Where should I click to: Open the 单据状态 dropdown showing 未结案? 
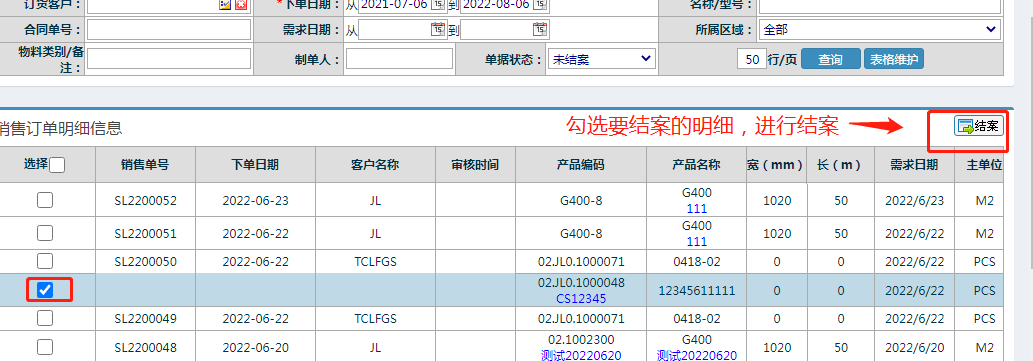(x=601, y=59)
